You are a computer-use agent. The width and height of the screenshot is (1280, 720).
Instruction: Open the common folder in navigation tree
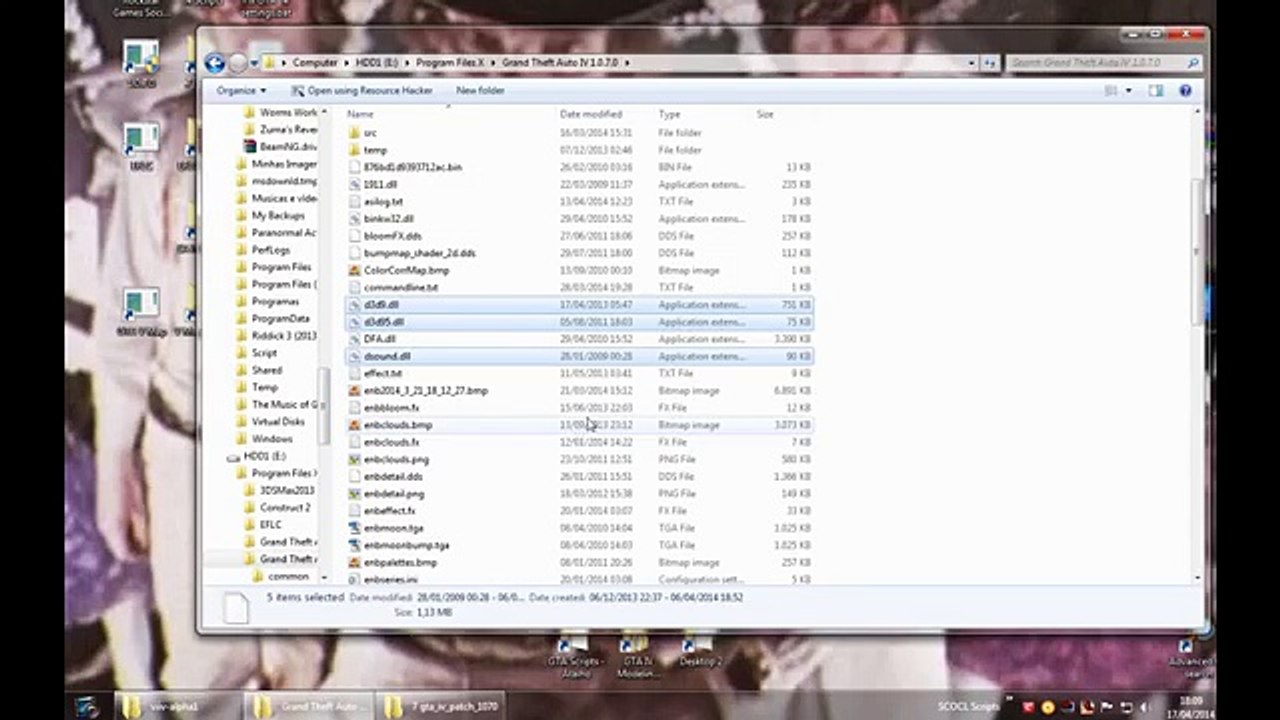click(288, 576)
